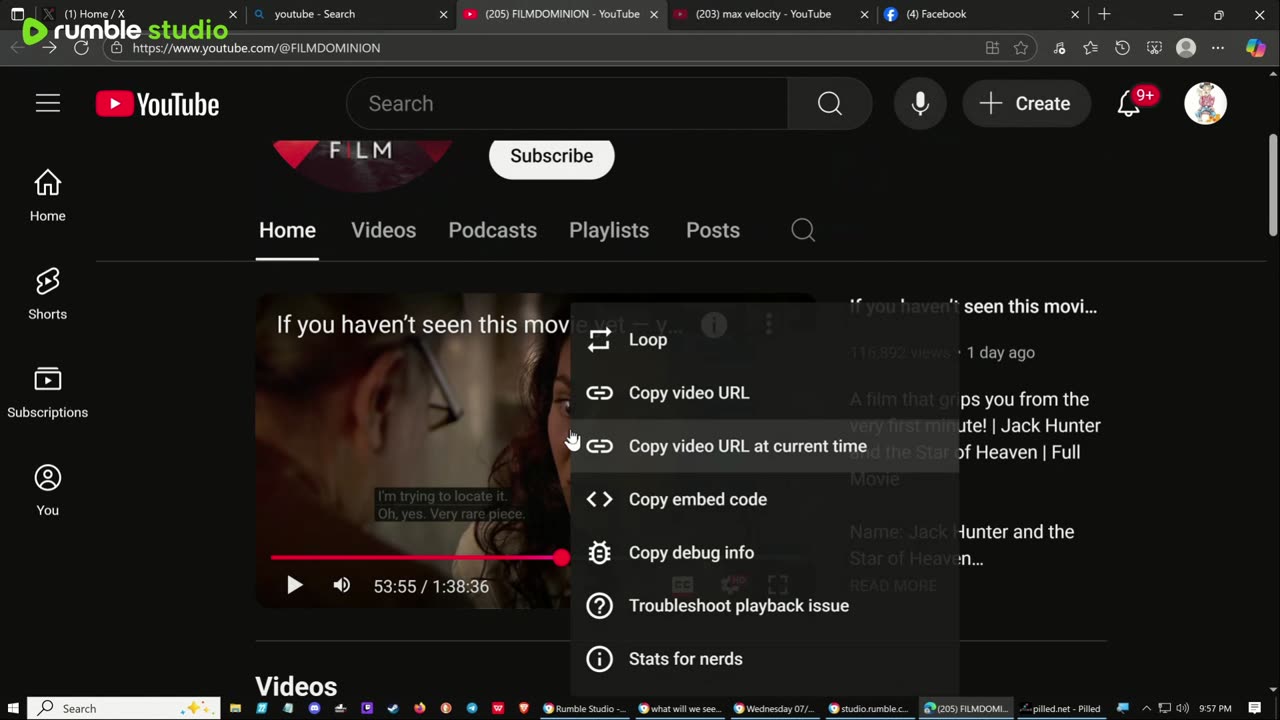
Task: Click the page vertical scrollbar
Action: tap(1273, 185)
